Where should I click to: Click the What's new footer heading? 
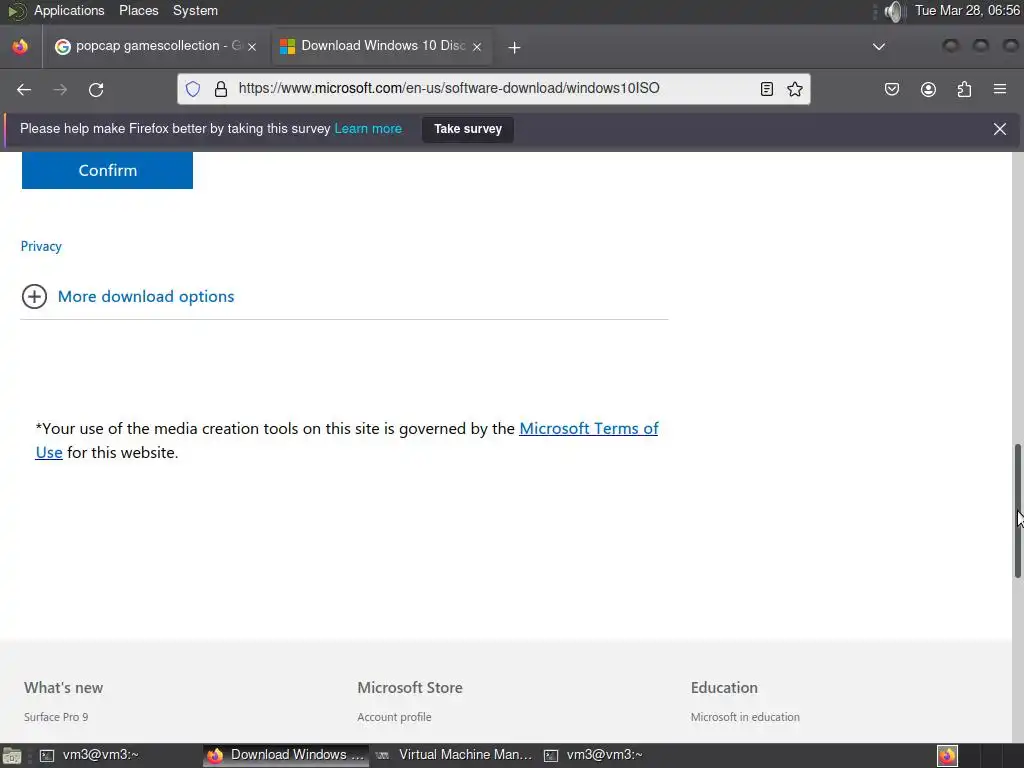click(x=63, y=688)
